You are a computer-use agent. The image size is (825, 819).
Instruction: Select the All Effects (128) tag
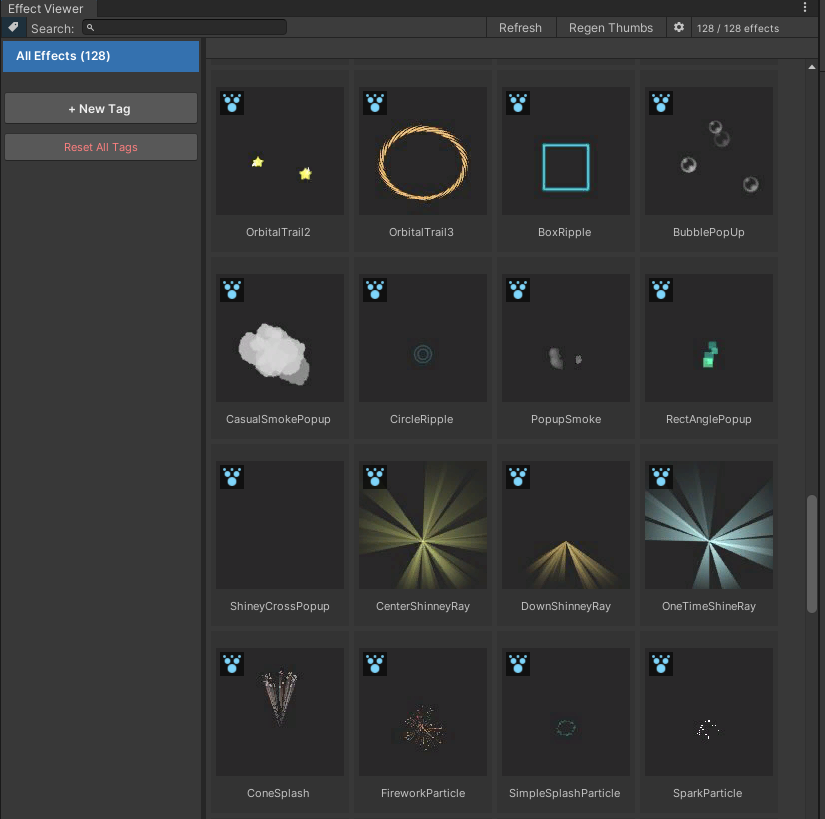tap(101, 56)
